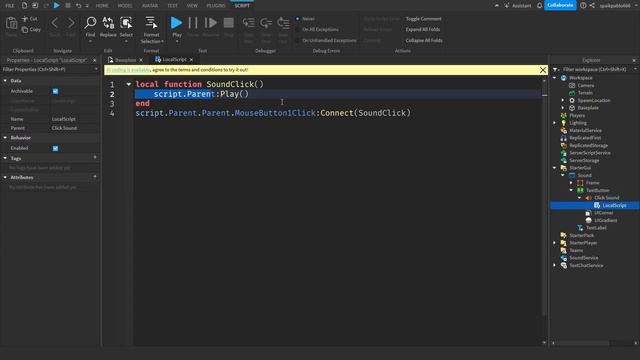Focus the Filter workspace search field
The height and width of the screenshot is (360, 640).
(596, 69)
